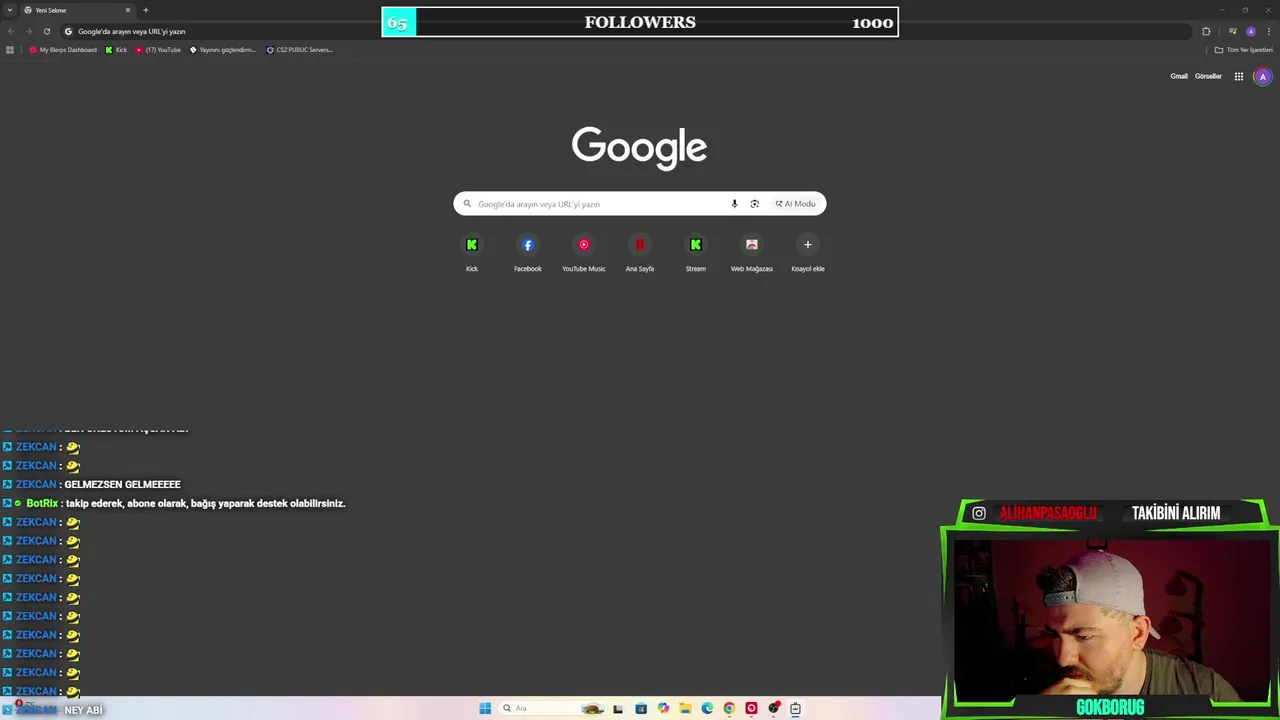
Task: Open the Windows Start menu
Action: coord(485,708)
